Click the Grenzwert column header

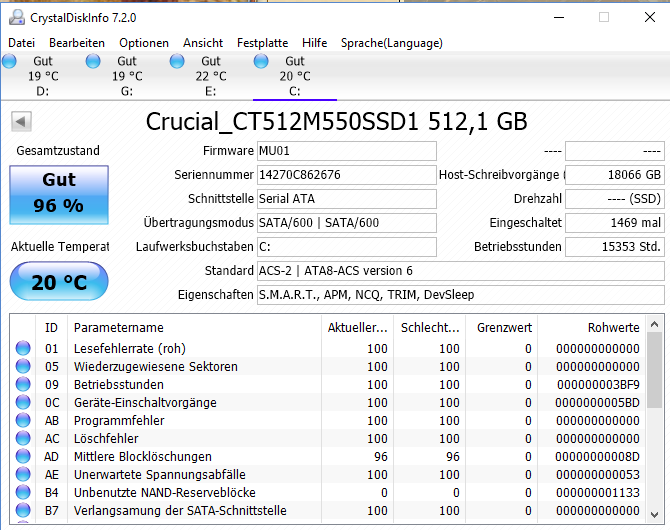(x=502, y=327)
